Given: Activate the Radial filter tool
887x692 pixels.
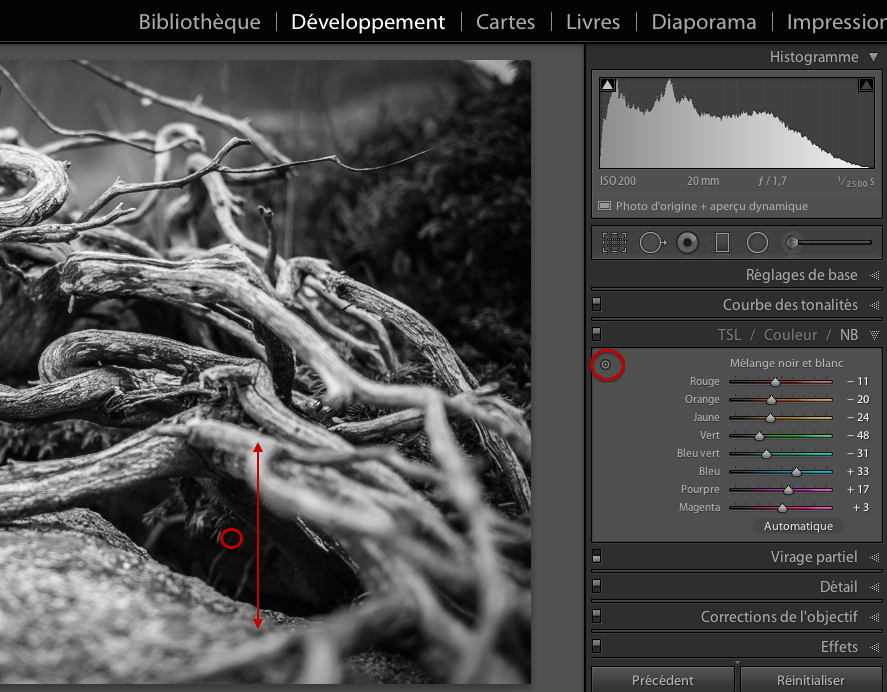Looking at the screenshot, I should 757,241.
